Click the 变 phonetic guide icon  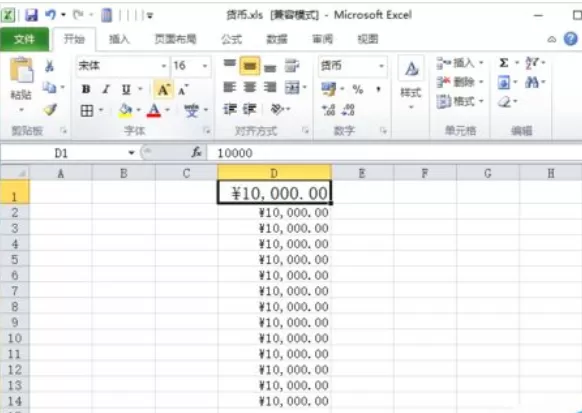point(192,110)
